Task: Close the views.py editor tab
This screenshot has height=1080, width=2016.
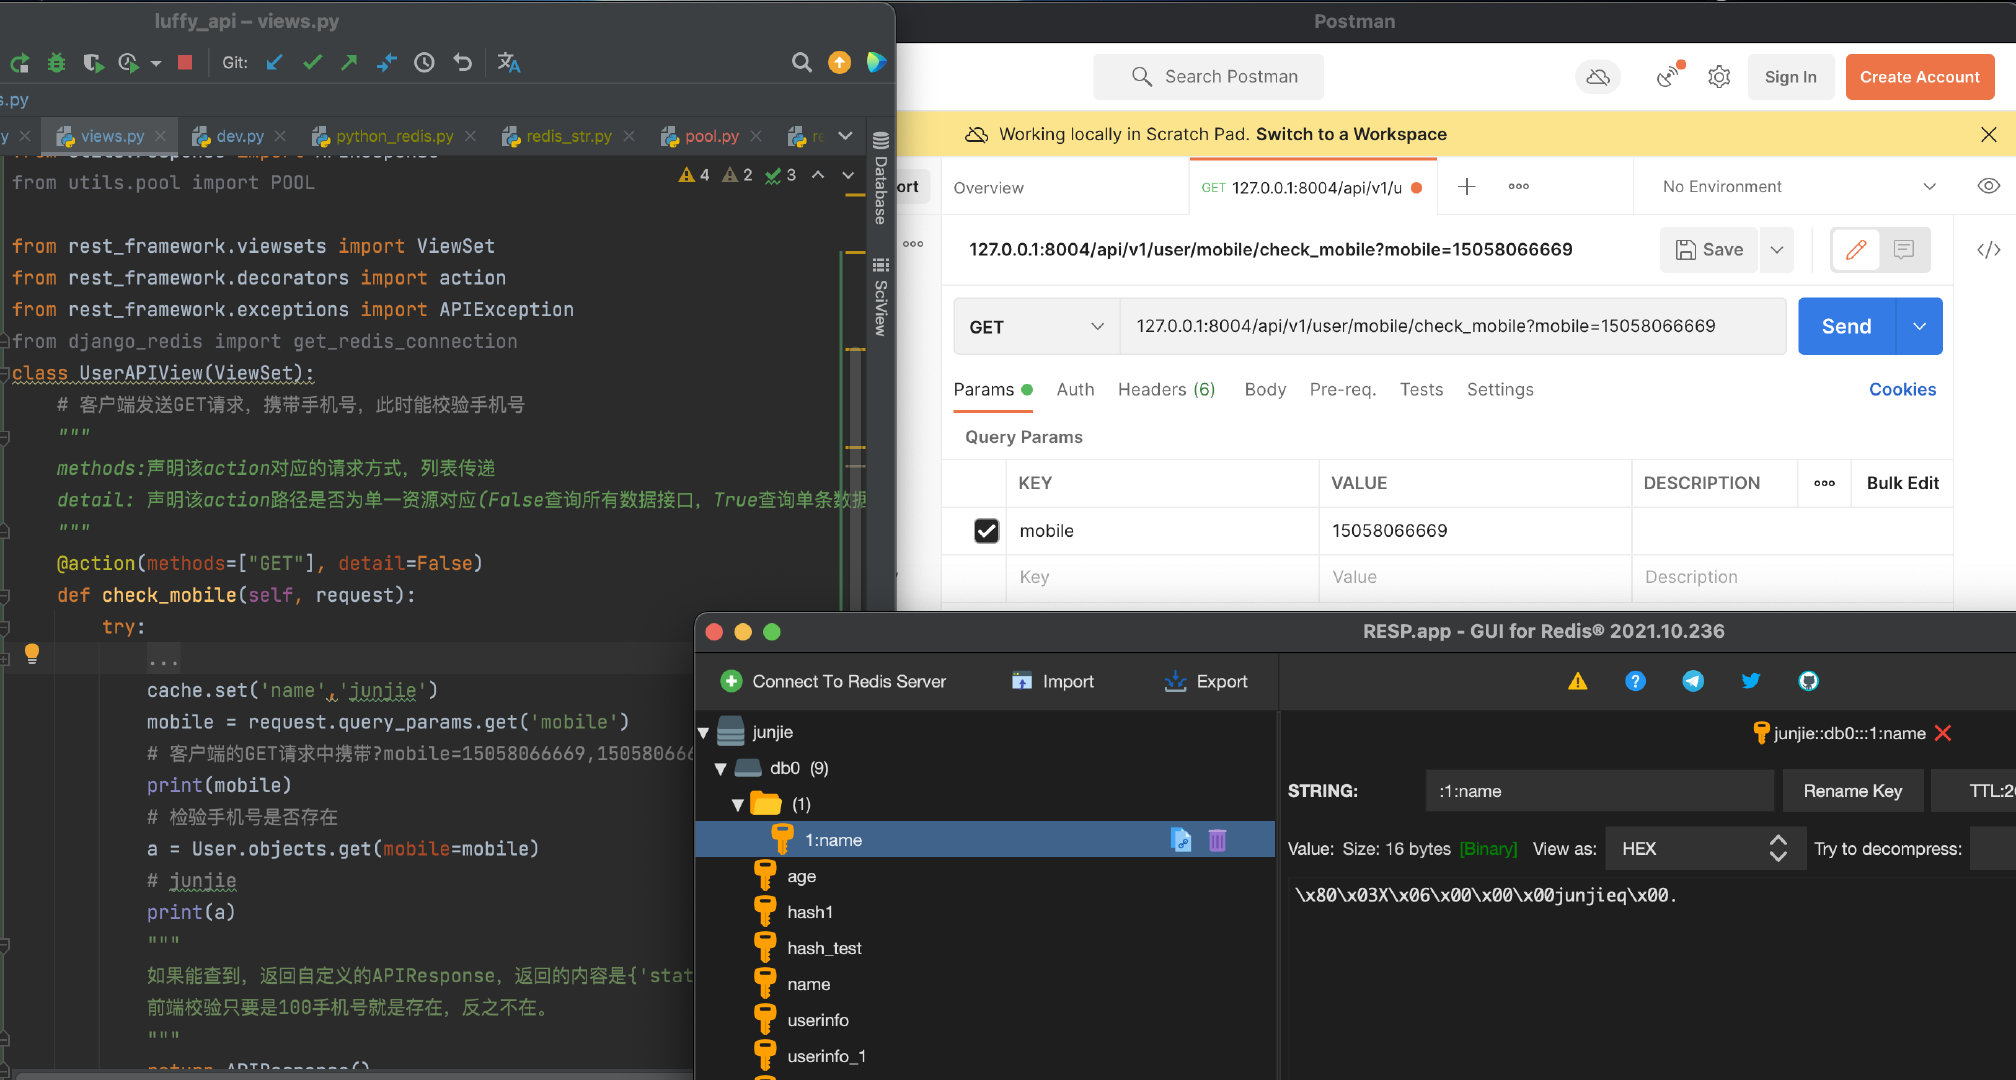Action: (161, 136)
